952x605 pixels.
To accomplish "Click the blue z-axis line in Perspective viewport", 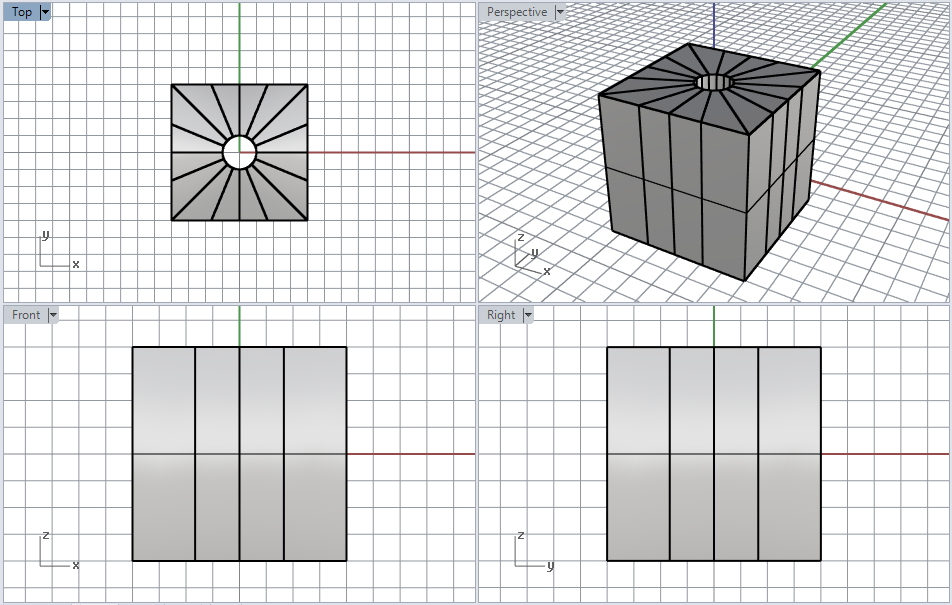I will 714,25.
